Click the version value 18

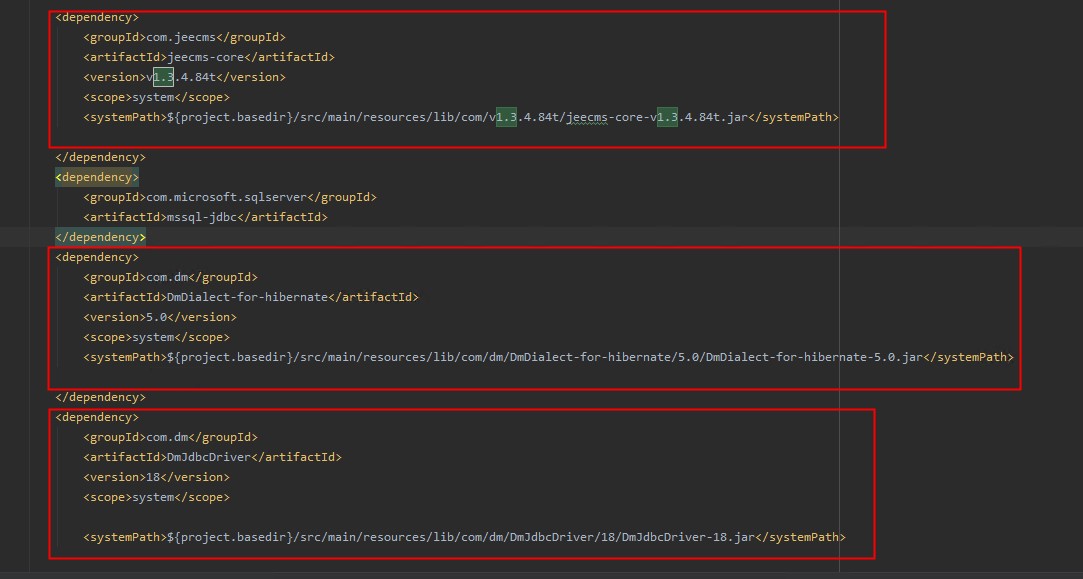click(x=154, y=477)
